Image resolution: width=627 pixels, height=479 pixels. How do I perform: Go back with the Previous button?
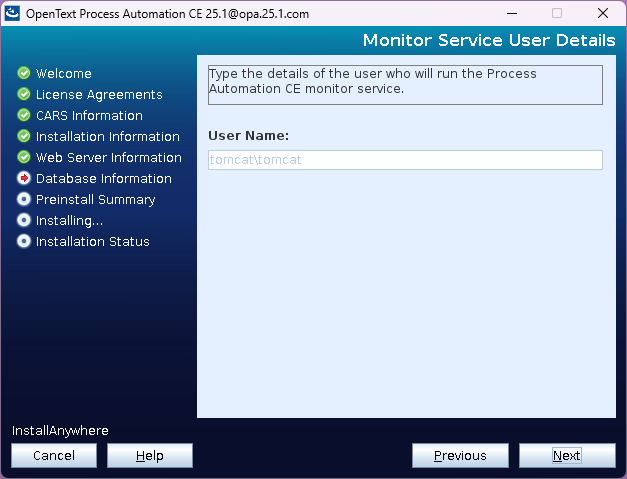(x=460, y=455)
